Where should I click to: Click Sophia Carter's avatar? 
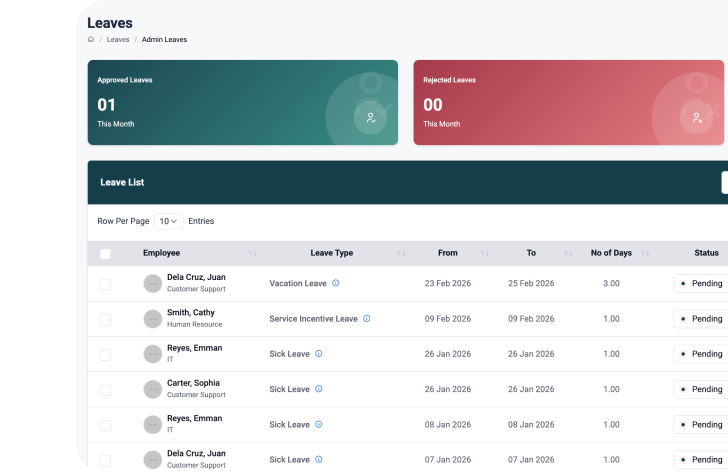pos(152,389)
